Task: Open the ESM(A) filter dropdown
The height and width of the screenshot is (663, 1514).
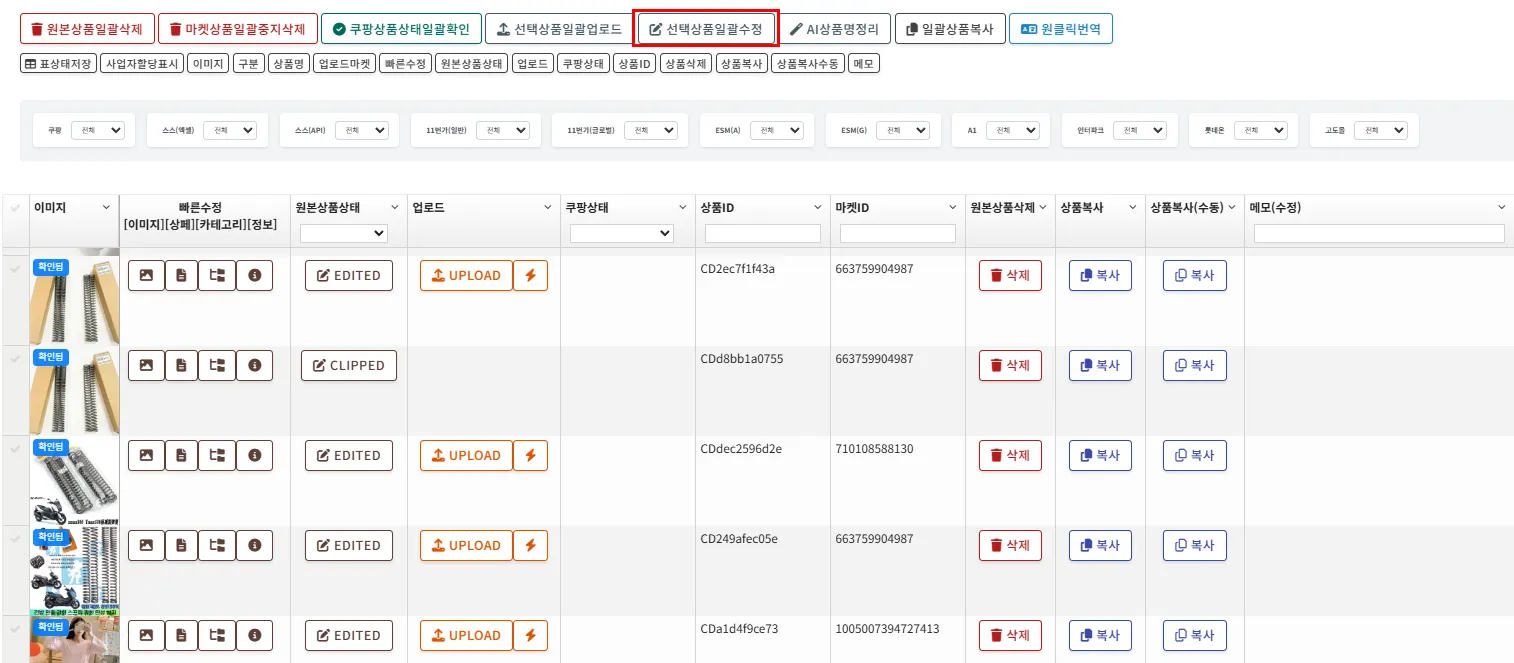Action: point(777,130)
